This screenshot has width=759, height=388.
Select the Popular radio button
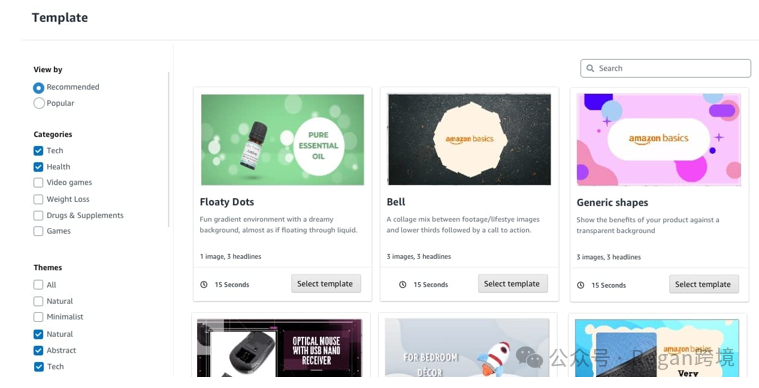[x=39, y=103]
